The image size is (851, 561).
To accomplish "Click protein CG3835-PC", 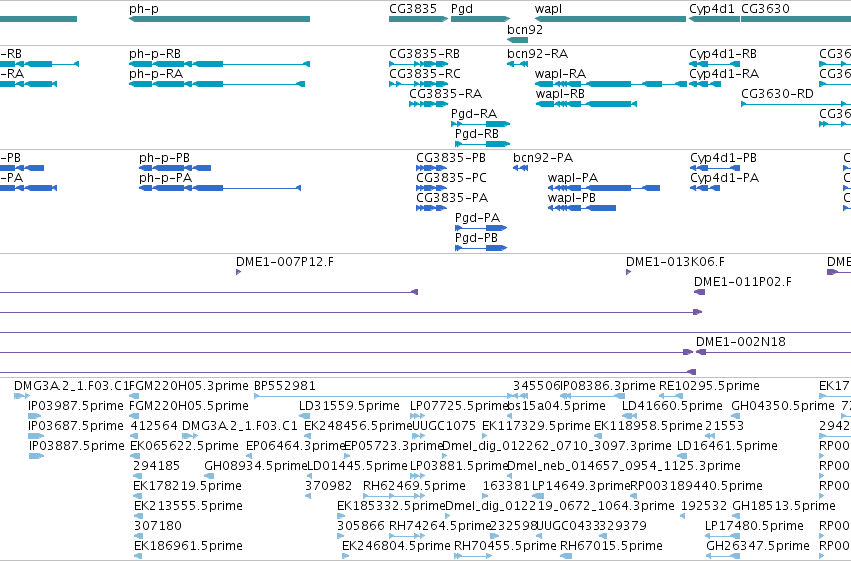I will coord(431,188).
